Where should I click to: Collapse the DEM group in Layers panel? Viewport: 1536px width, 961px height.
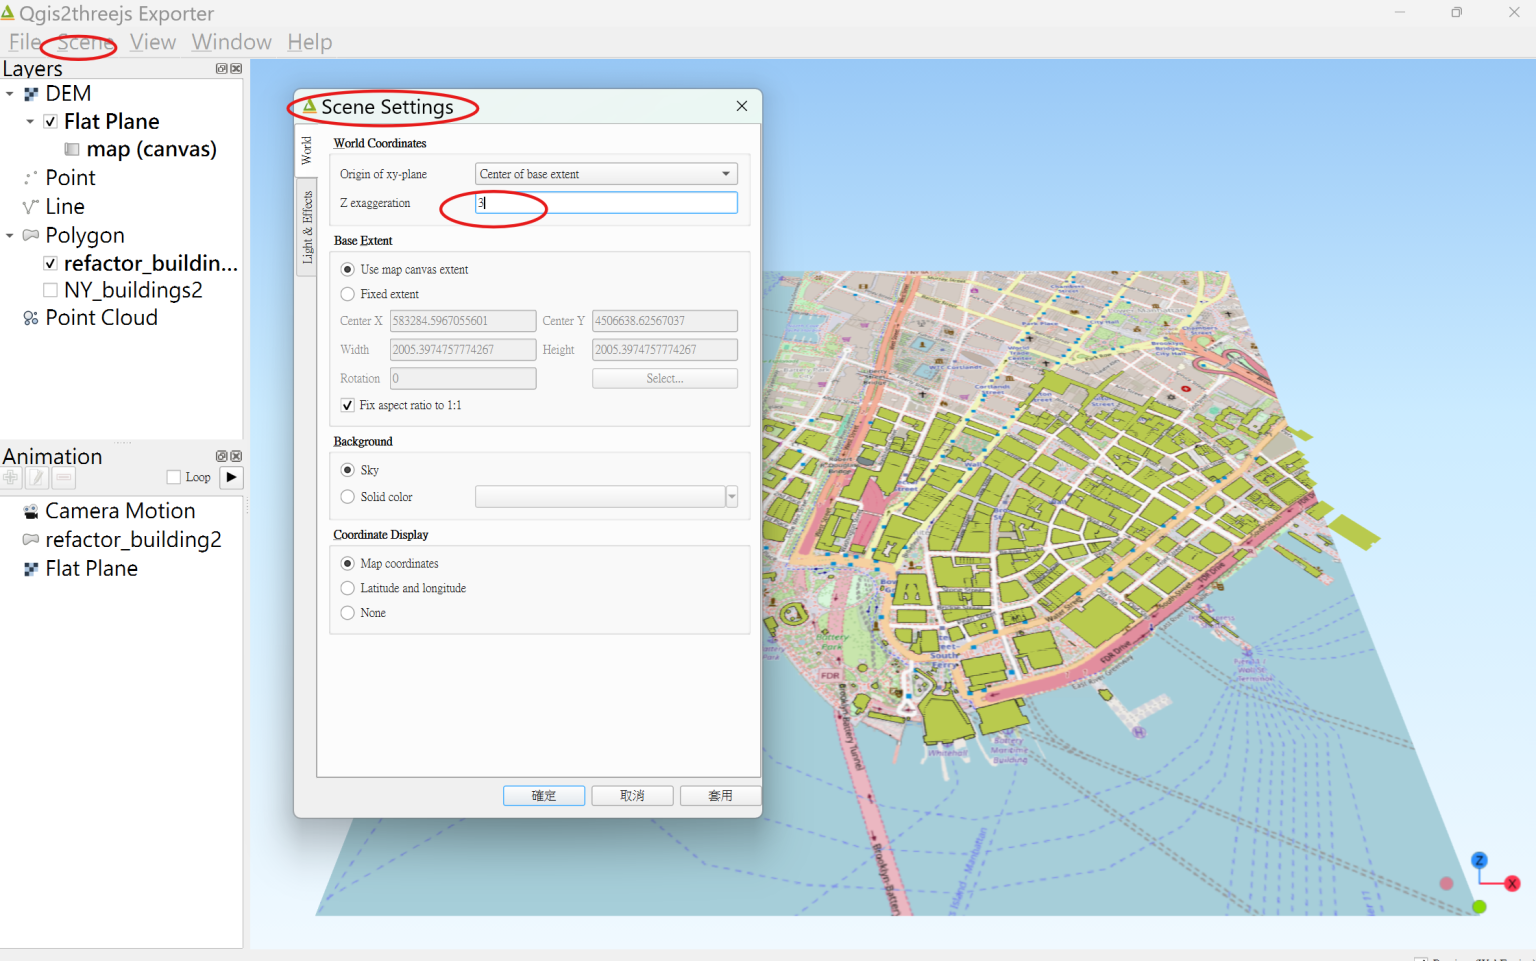9,93
